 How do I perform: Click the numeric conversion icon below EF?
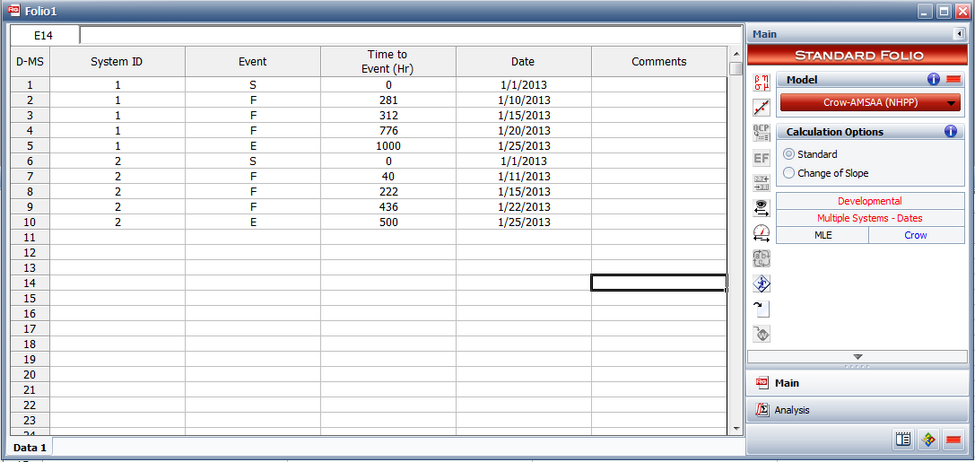coord(761,183)
